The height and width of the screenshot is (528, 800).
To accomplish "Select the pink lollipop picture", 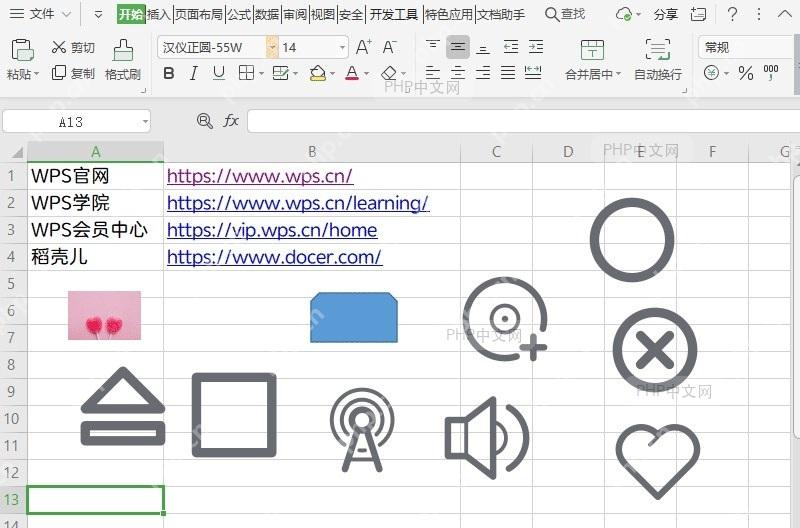I will (105, 315).
